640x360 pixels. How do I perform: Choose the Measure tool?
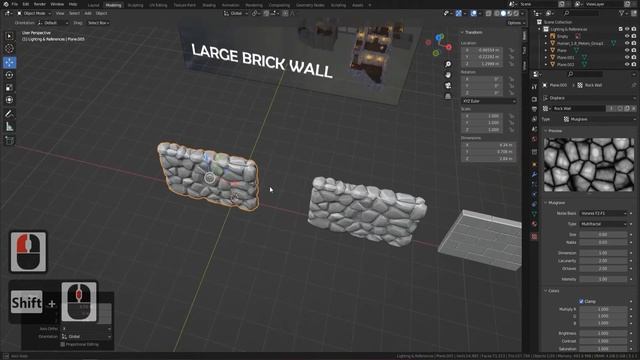tap(9, 127)
